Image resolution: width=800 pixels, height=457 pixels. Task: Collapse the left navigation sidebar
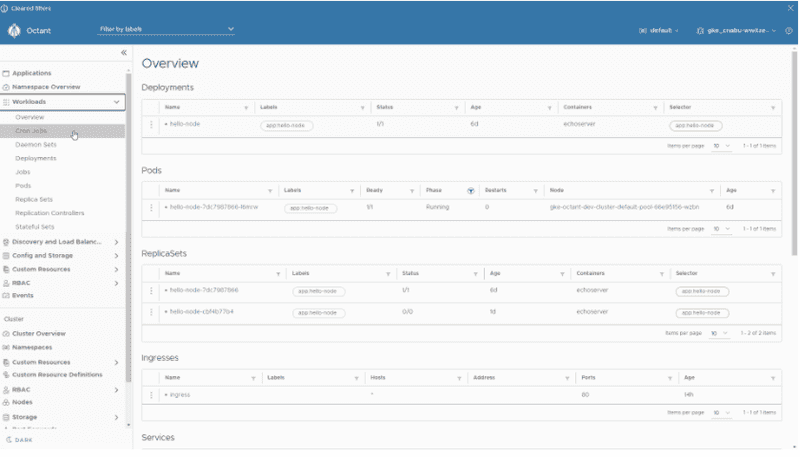[x=123, y=52]
